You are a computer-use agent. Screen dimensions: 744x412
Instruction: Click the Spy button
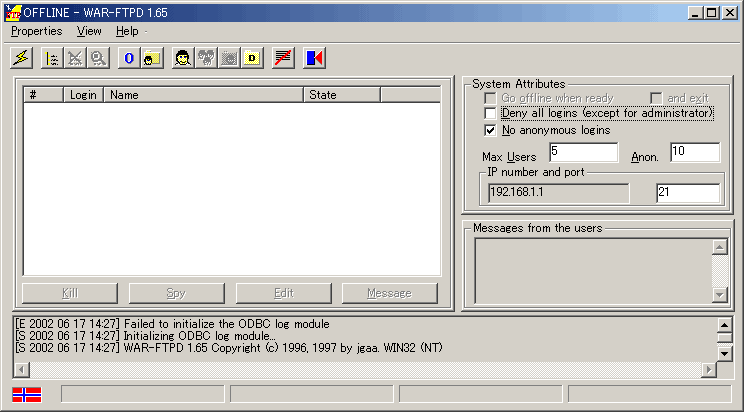(177, 293)
